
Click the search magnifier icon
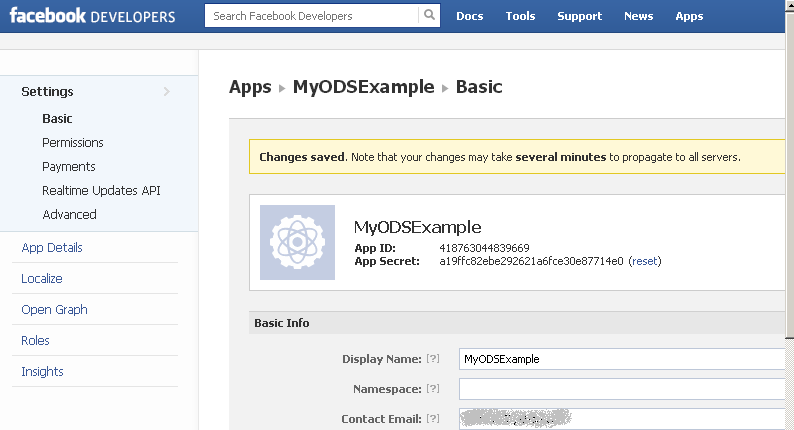point(429,16)
